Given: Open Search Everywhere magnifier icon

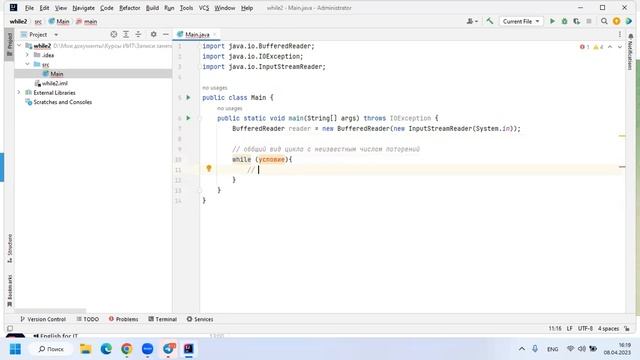Looking at the screenshot, I should (x=604, y=21).
